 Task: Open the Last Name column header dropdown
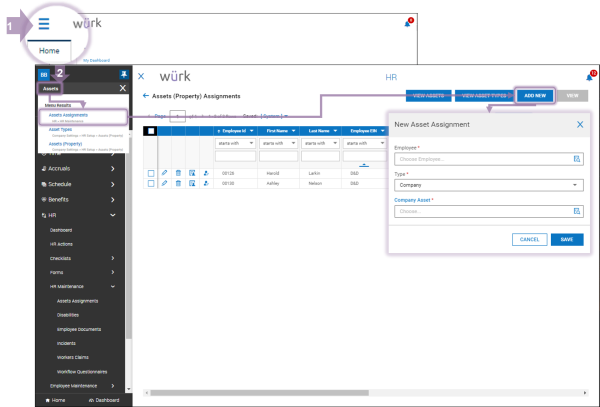(x=335, y=131)
